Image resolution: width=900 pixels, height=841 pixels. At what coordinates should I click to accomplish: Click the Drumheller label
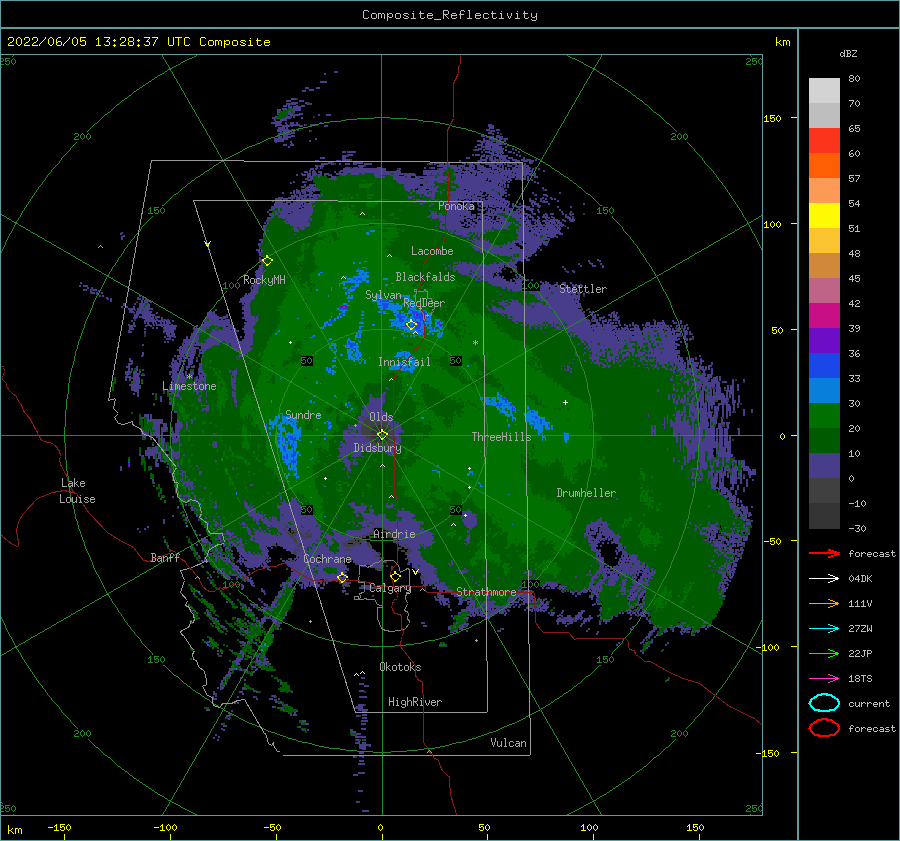pyautogui.click(x=586, y=493)
